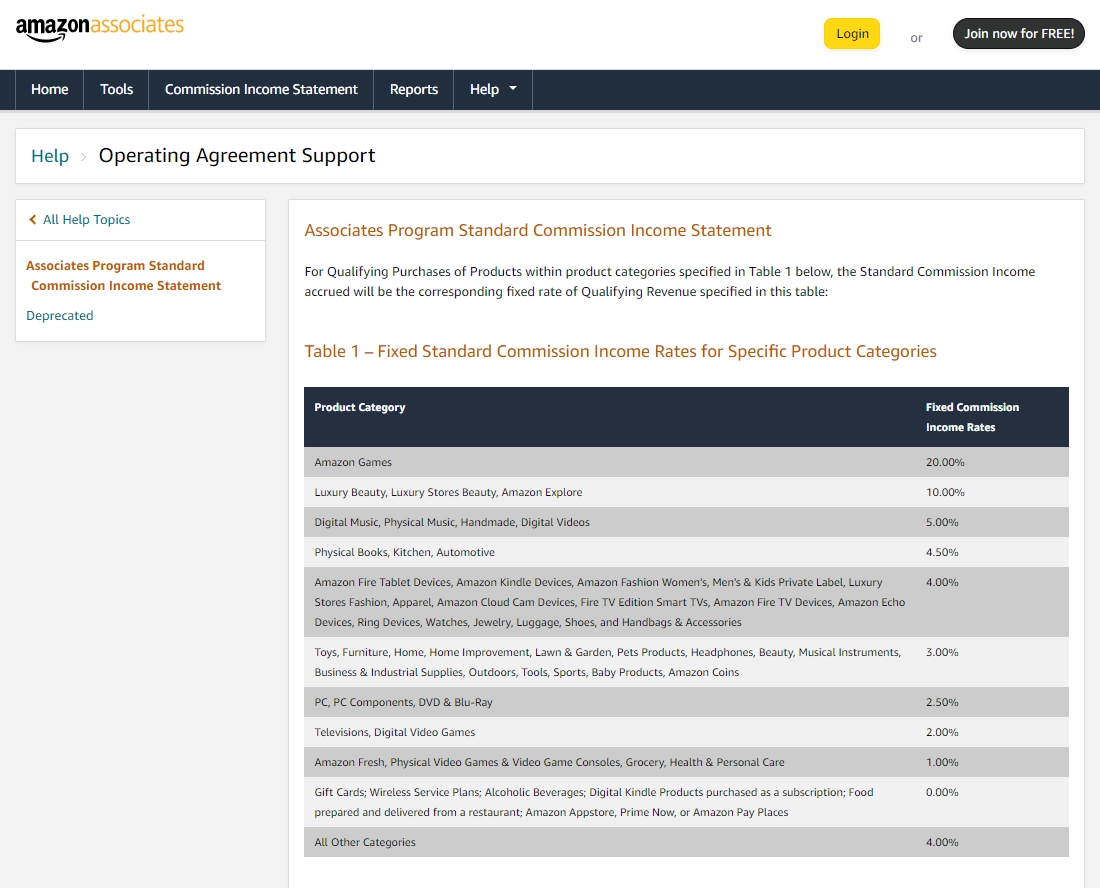Open the Home navigation item
The height and width of the screenshot is (888, 1100).
(49, 90)
